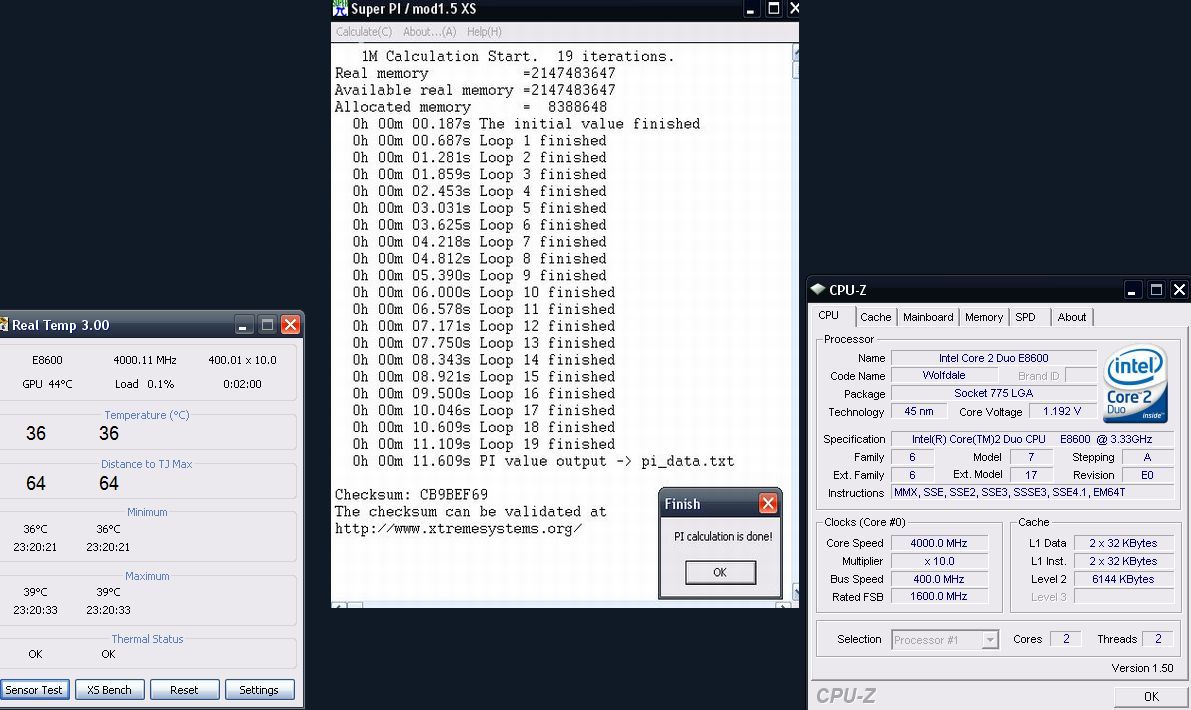Minimize the Super PI window
The image size is (1191, 710).
pyautogui.click(x=750, y=9)
